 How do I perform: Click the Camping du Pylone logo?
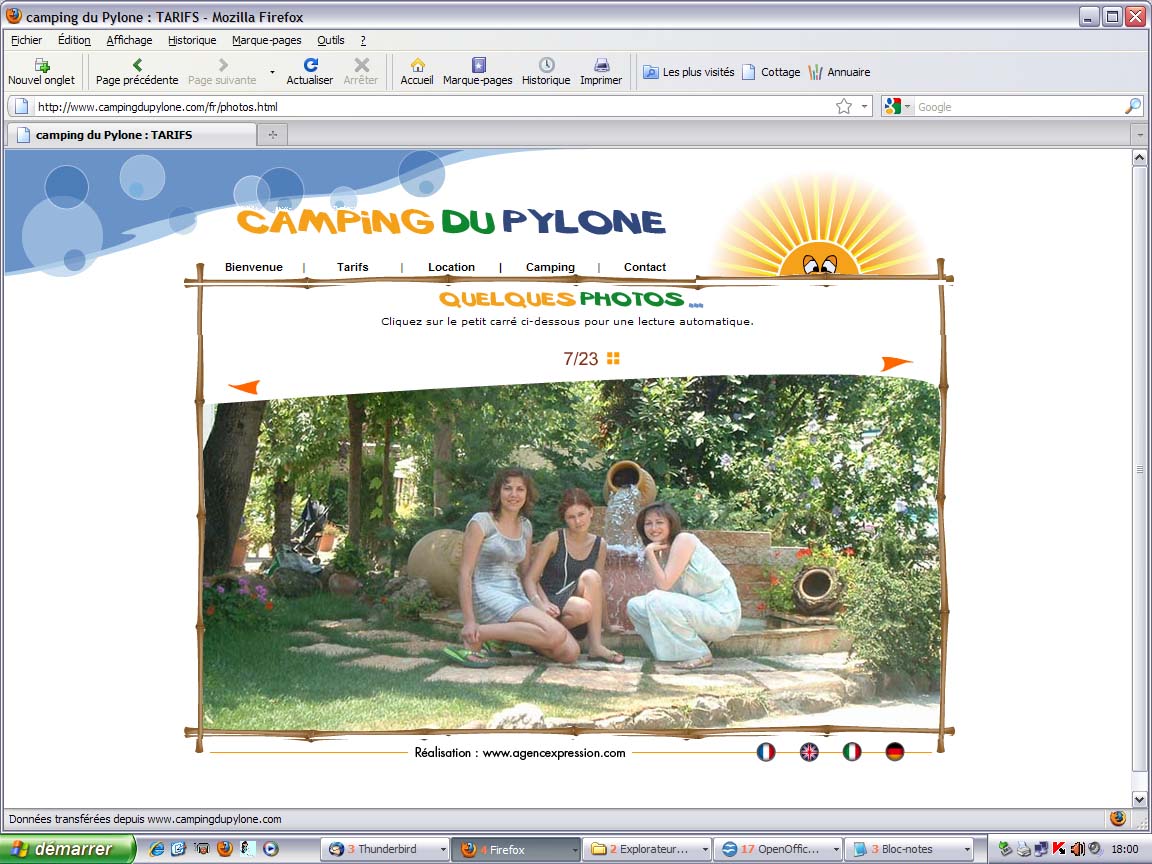point(451,222)
